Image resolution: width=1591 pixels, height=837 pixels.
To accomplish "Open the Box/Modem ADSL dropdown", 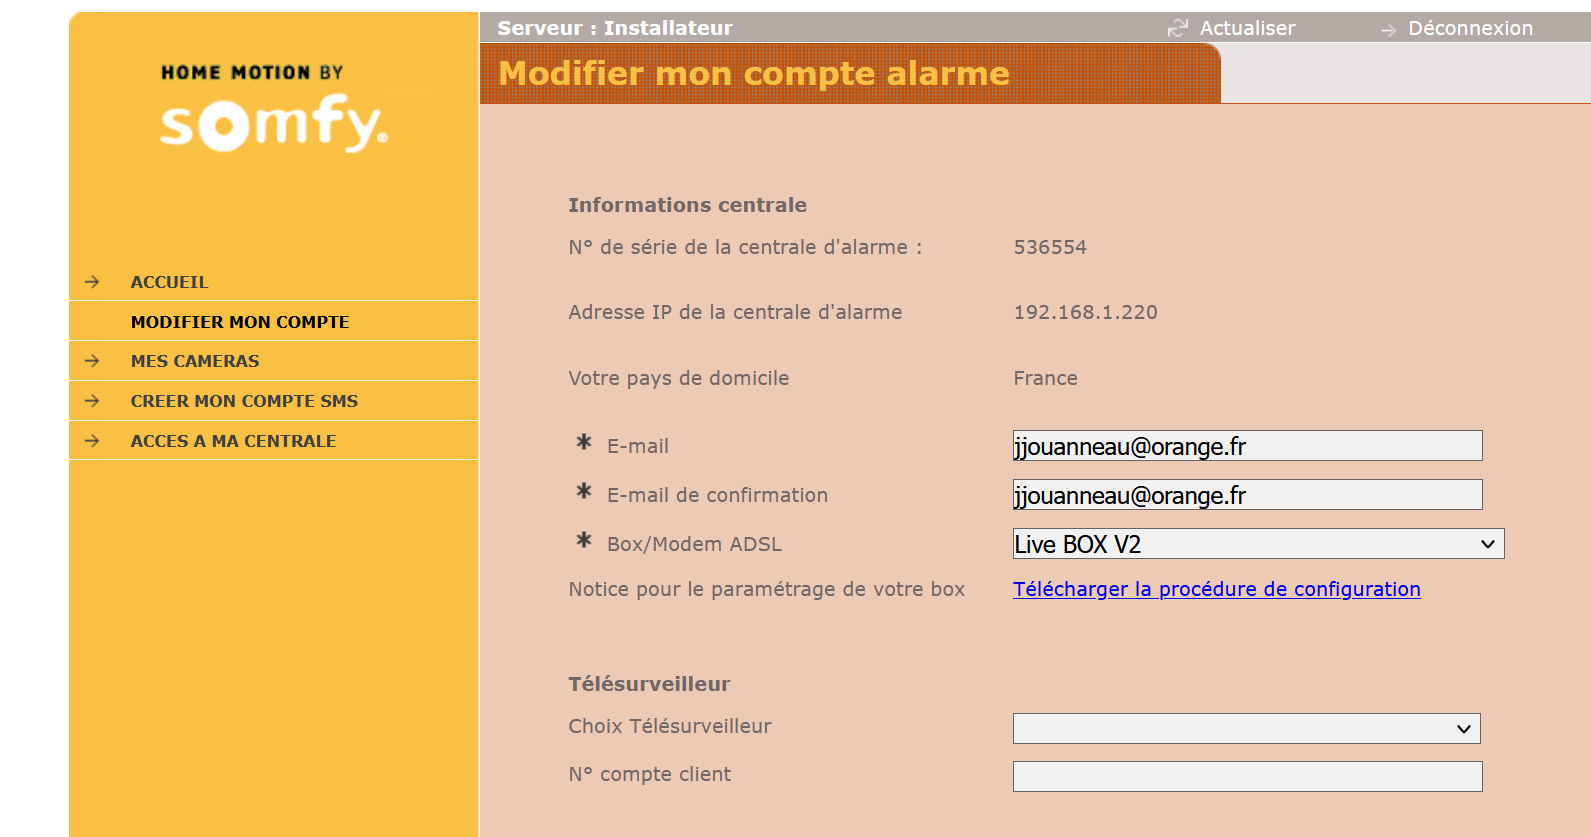I will click(1257, 544).
